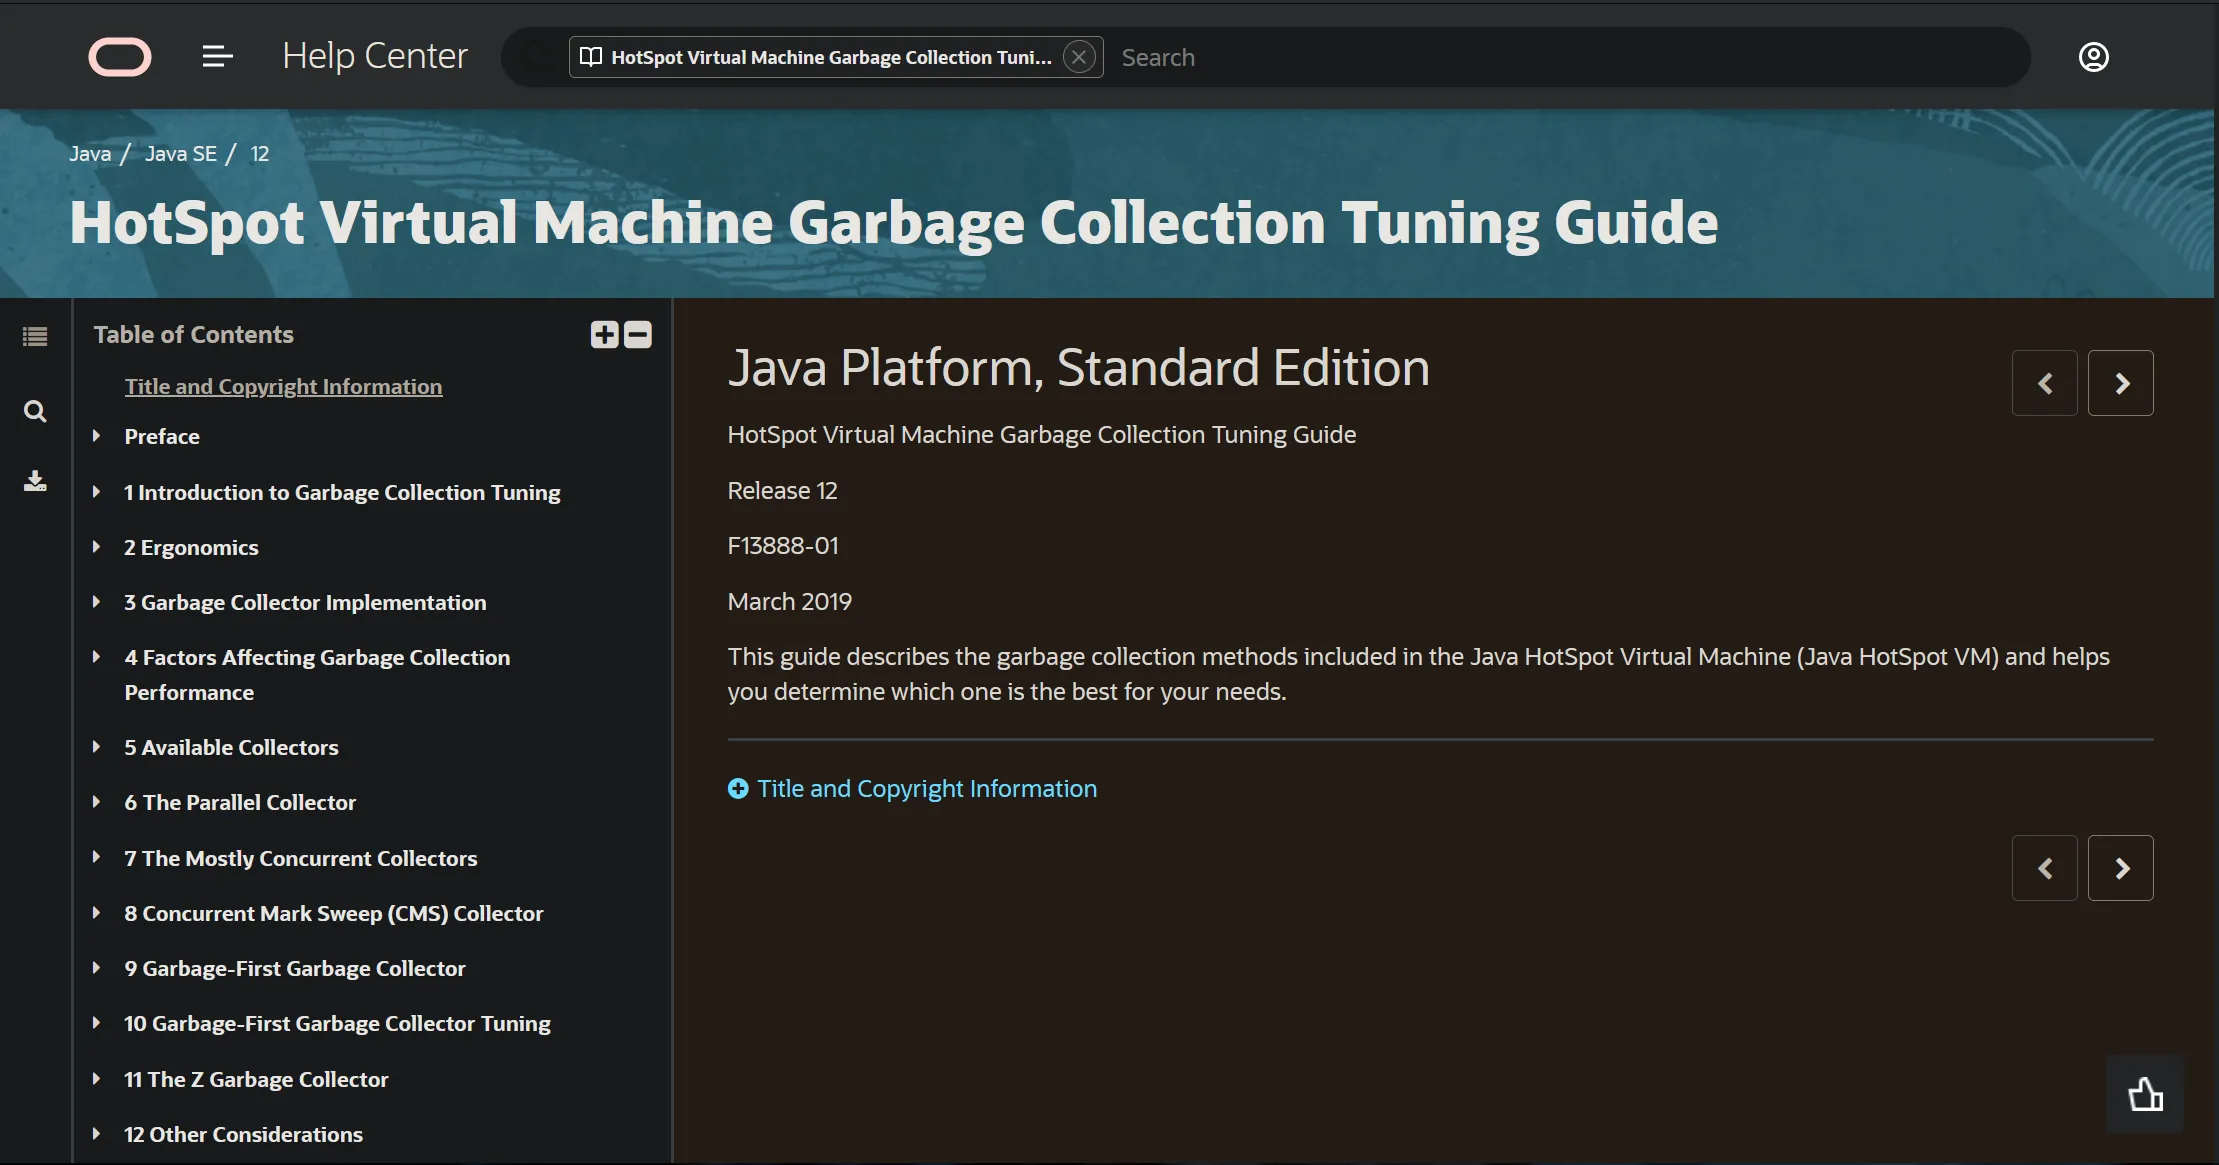Click the download icon in the sidebar
This screenshot has height=1165, width=2219.
click(x=35, y=481)
